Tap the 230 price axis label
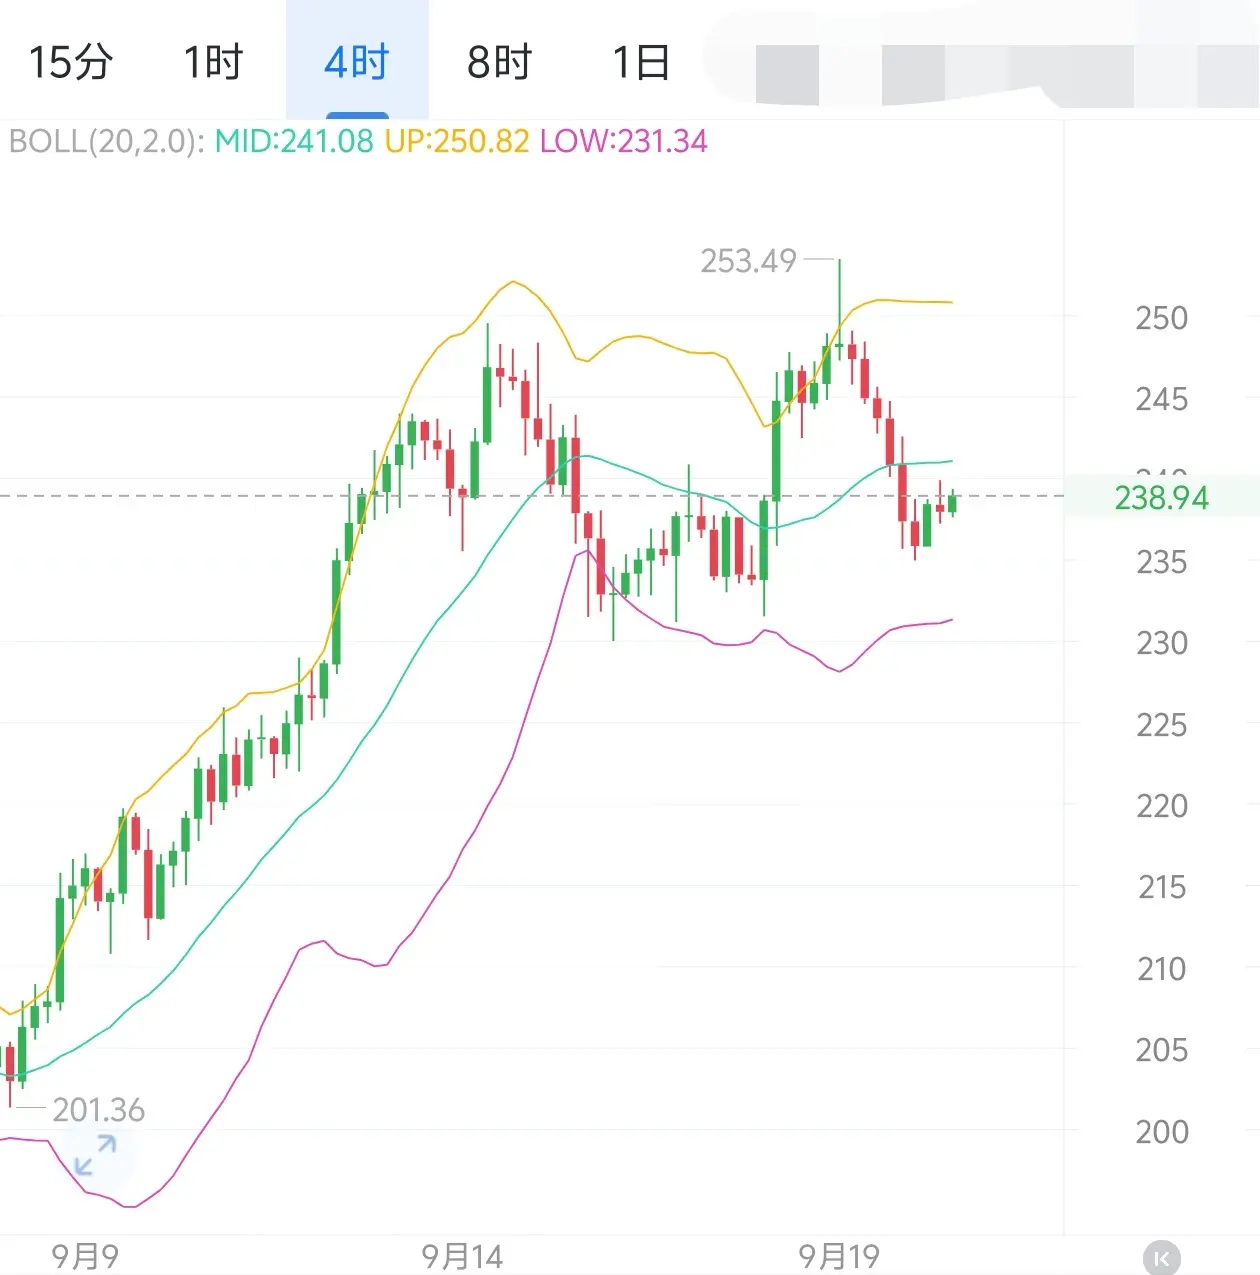This screenshot has height=1275, width=1260. pyautogui.click(x=1161, y=643)
